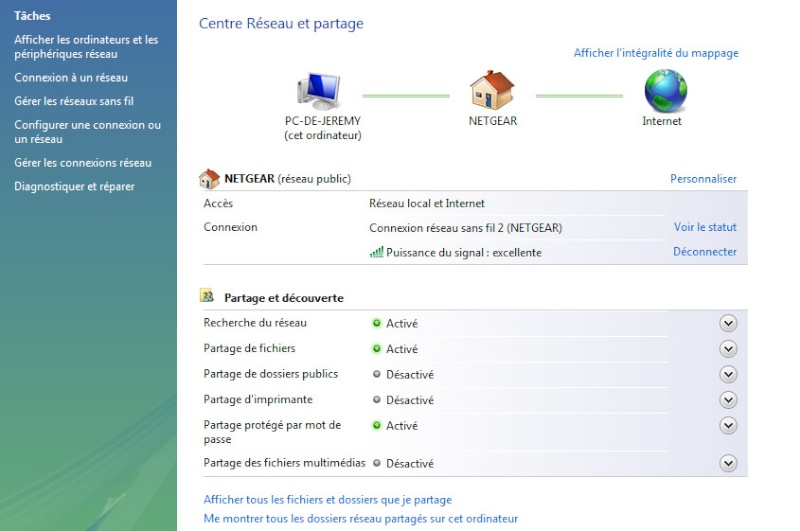Open Gérer les réseaux sans fil

(x=74, y=101)
